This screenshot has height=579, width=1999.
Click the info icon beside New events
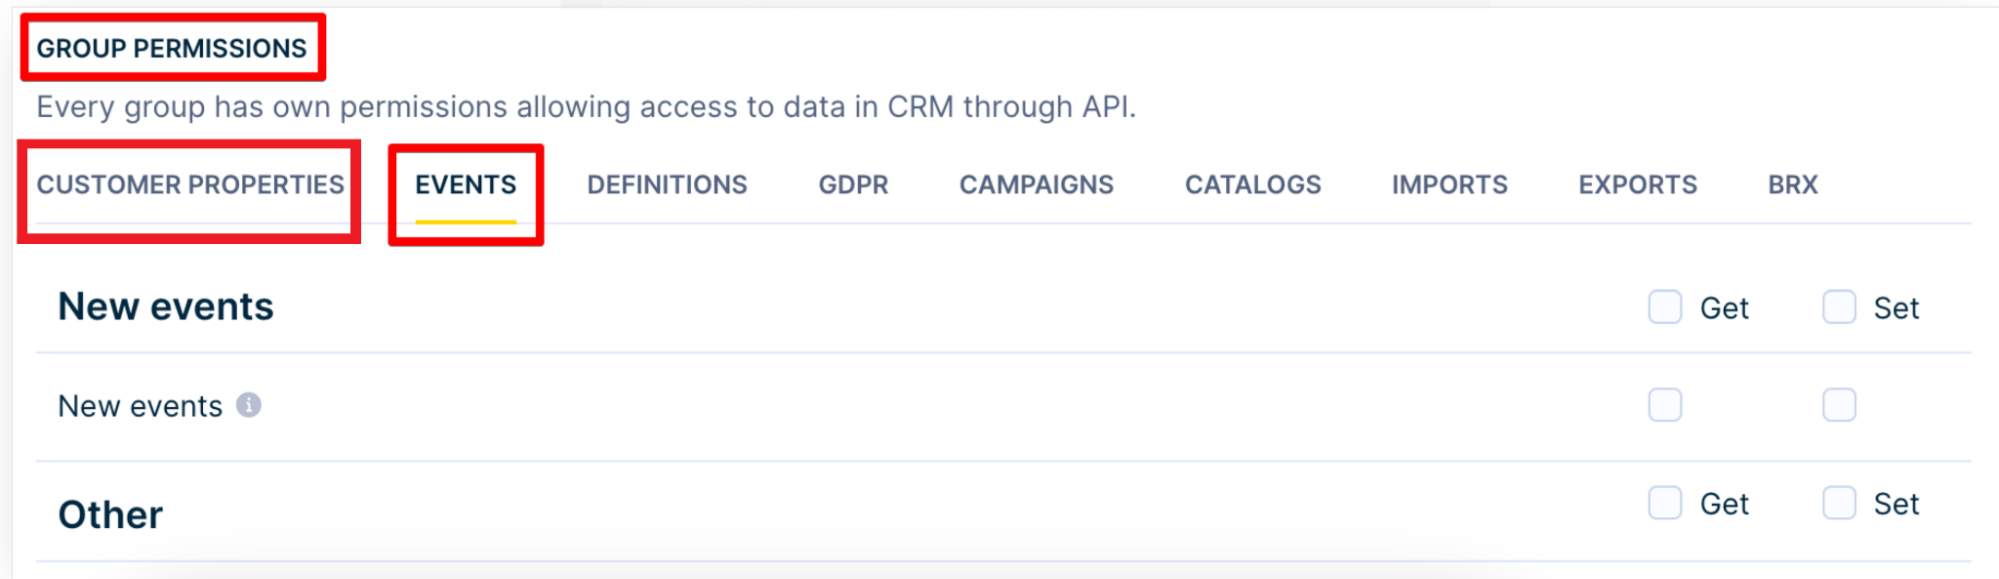point(249,405)
